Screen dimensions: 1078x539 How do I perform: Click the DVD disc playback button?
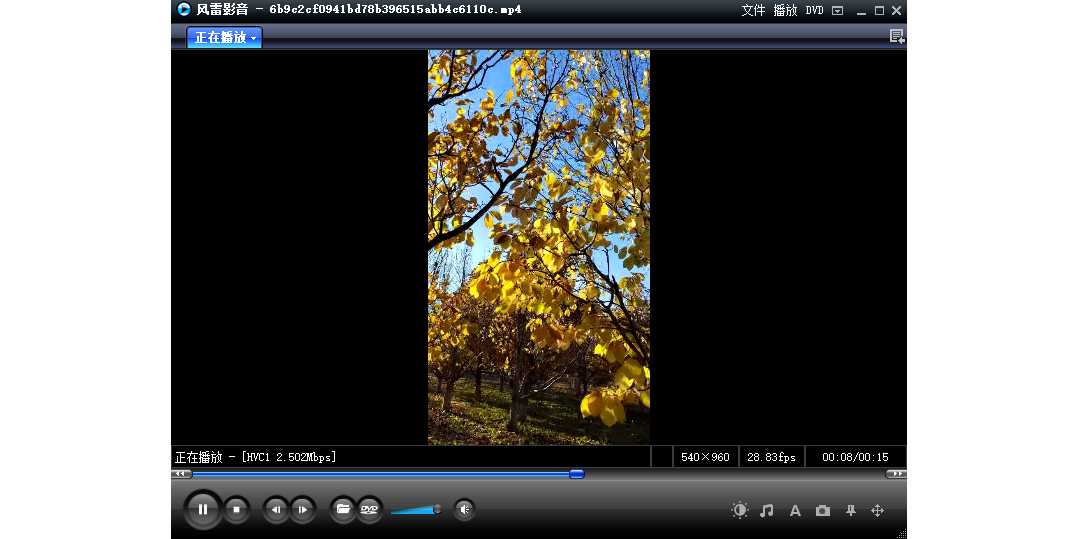pyautogui.click(x=369, y=510)
